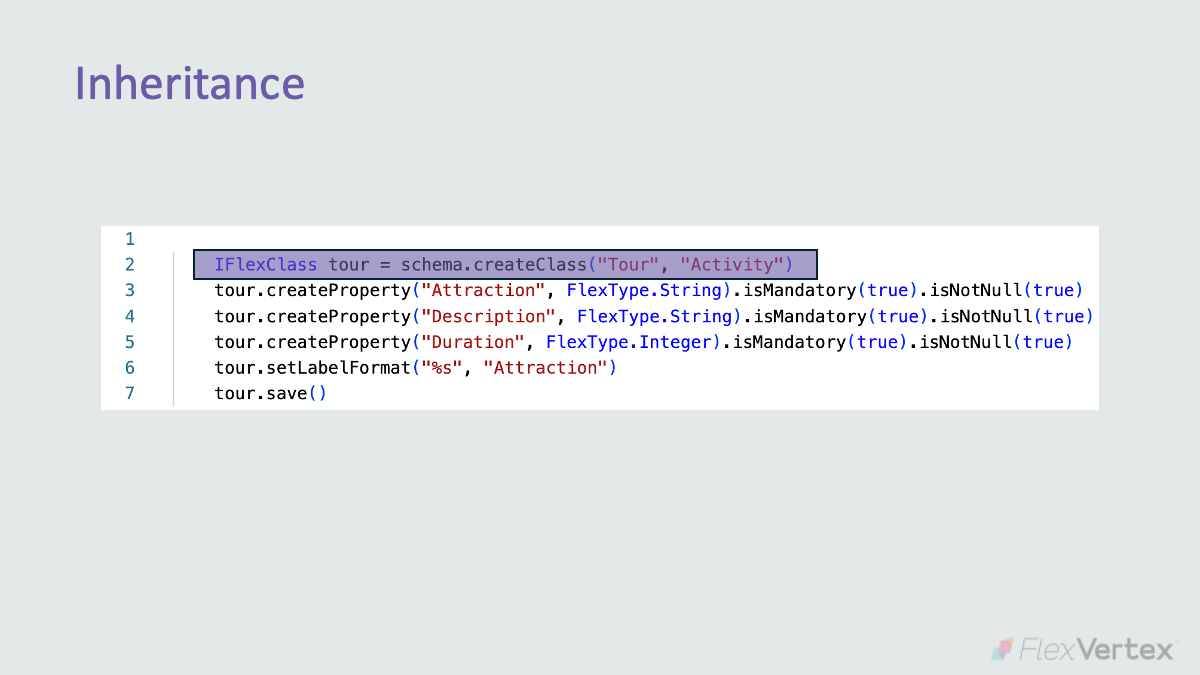
Task: Select the Inheritance slide title
Action: point(189,84)
